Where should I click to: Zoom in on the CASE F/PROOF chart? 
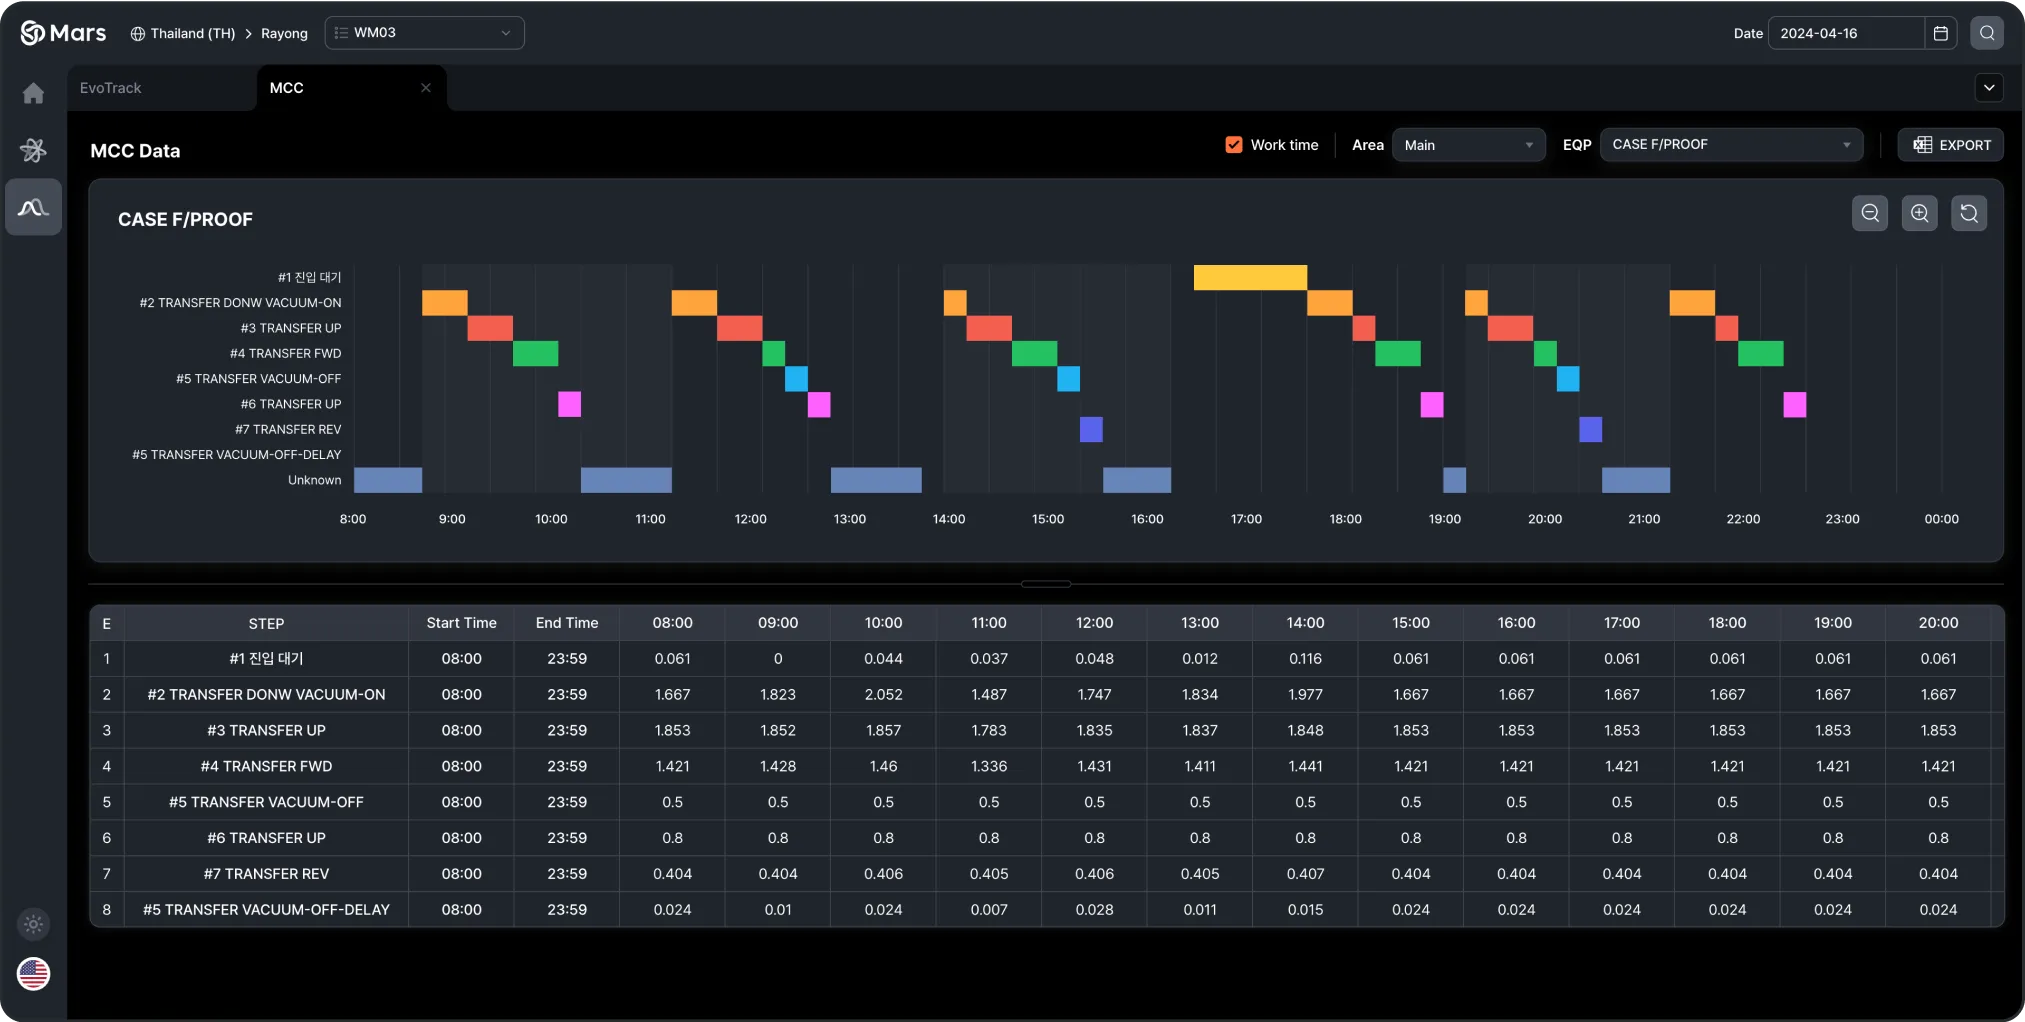1919,212
